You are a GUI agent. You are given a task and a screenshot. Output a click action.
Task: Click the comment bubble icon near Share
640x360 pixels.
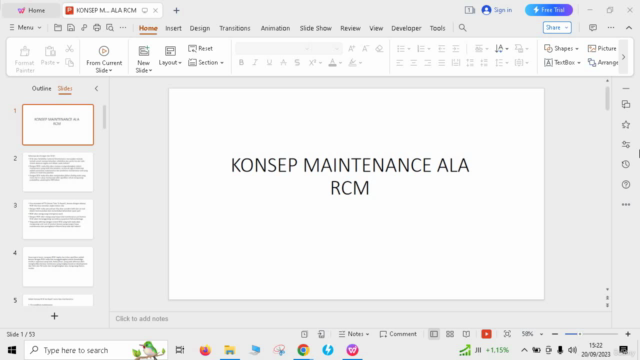[593, 27]
